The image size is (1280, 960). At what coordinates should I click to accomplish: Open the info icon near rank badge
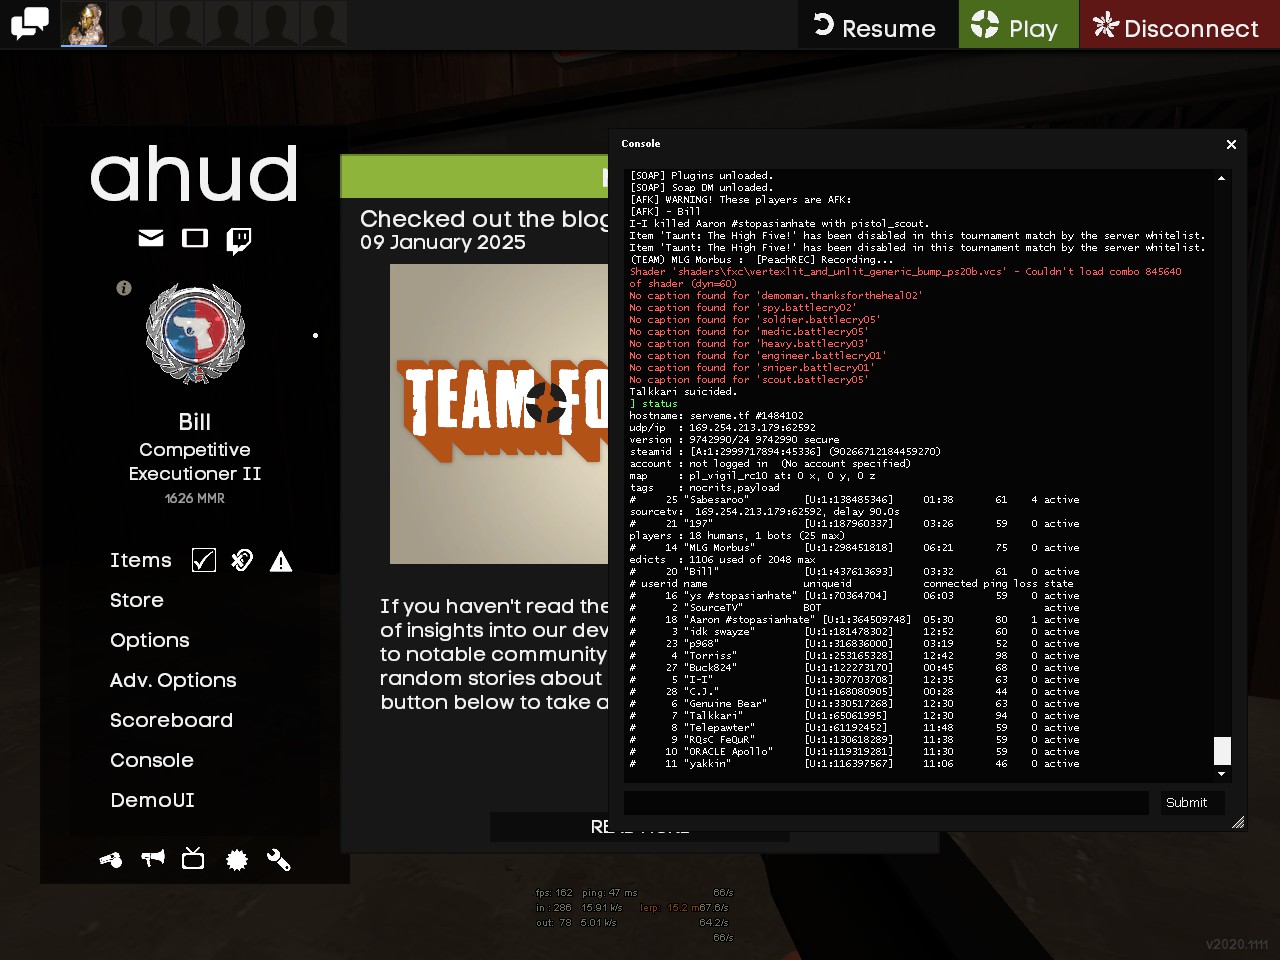124,288
